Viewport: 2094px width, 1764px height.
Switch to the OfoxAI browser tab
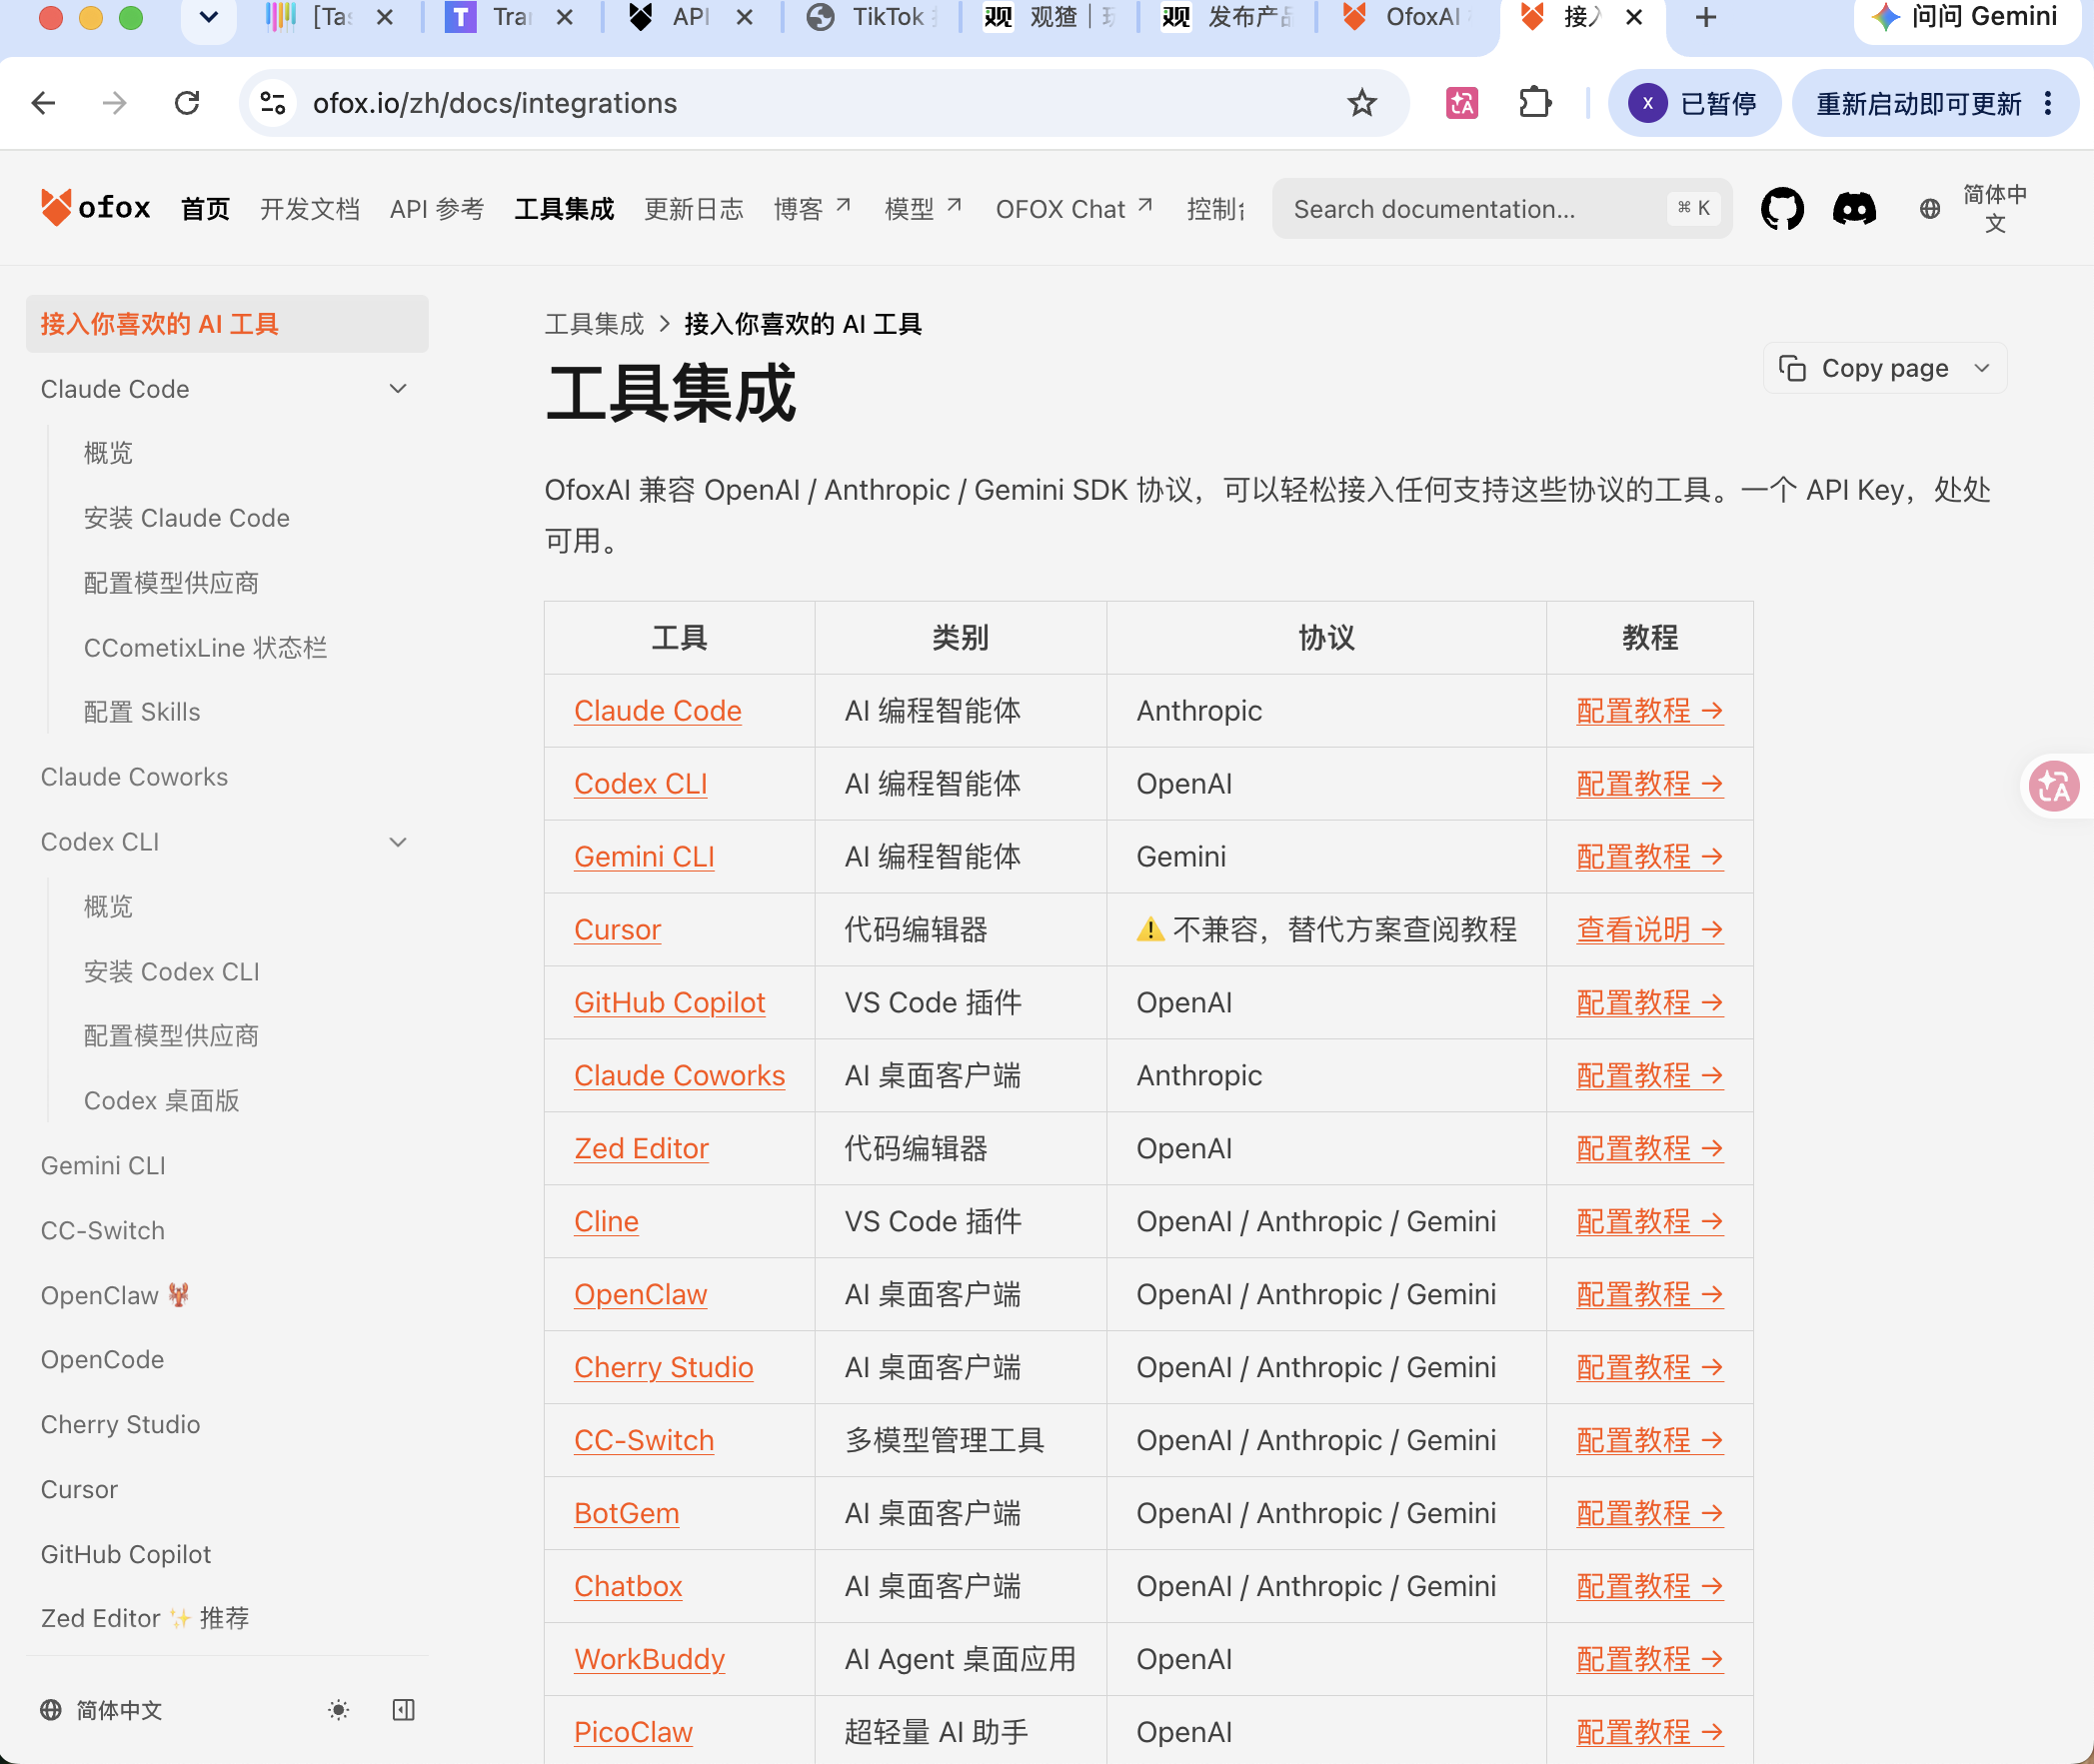[1407, 17]
